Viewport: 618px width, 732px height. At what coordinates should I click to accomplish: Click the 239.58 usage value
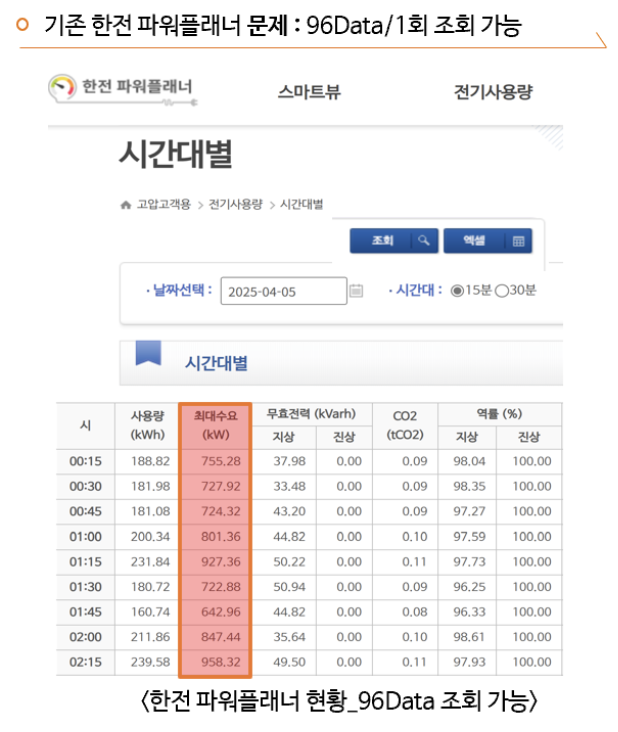click(x=150, y=662)
